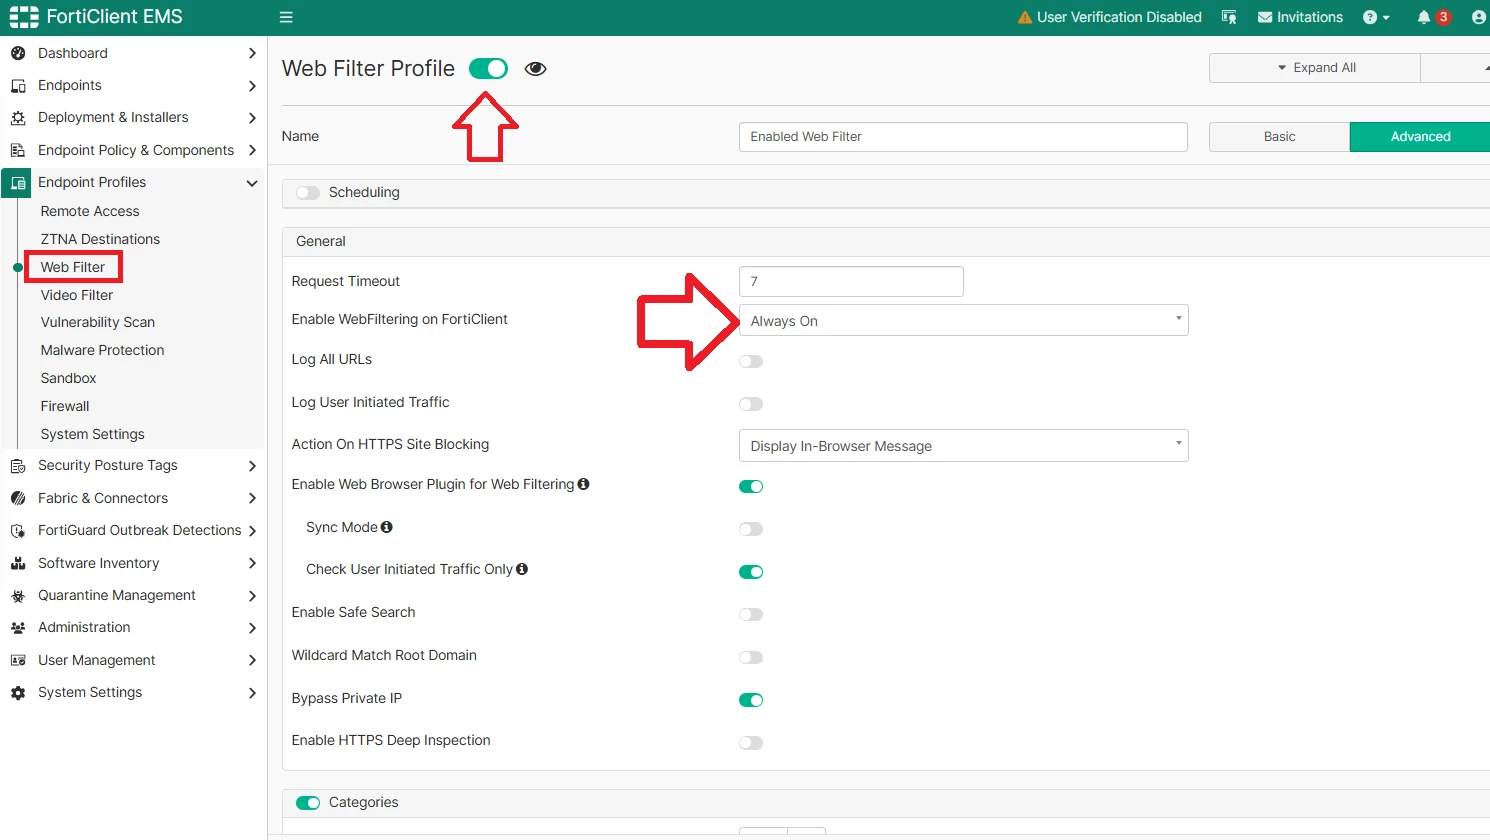Collapse the Endpoint Profiles chevron

[252, 183]
